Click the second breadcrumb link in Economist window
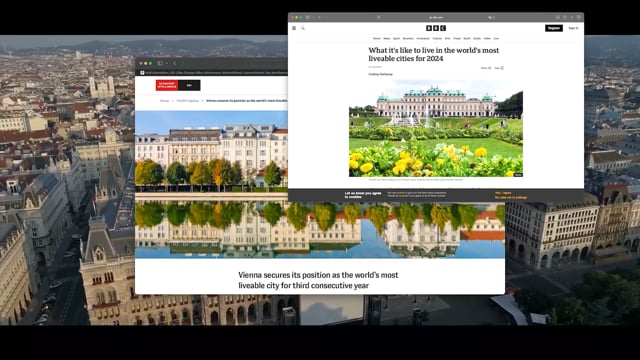The width and height of the screenshot is (640, 360). pyautogui.click(x=187, y=100)
